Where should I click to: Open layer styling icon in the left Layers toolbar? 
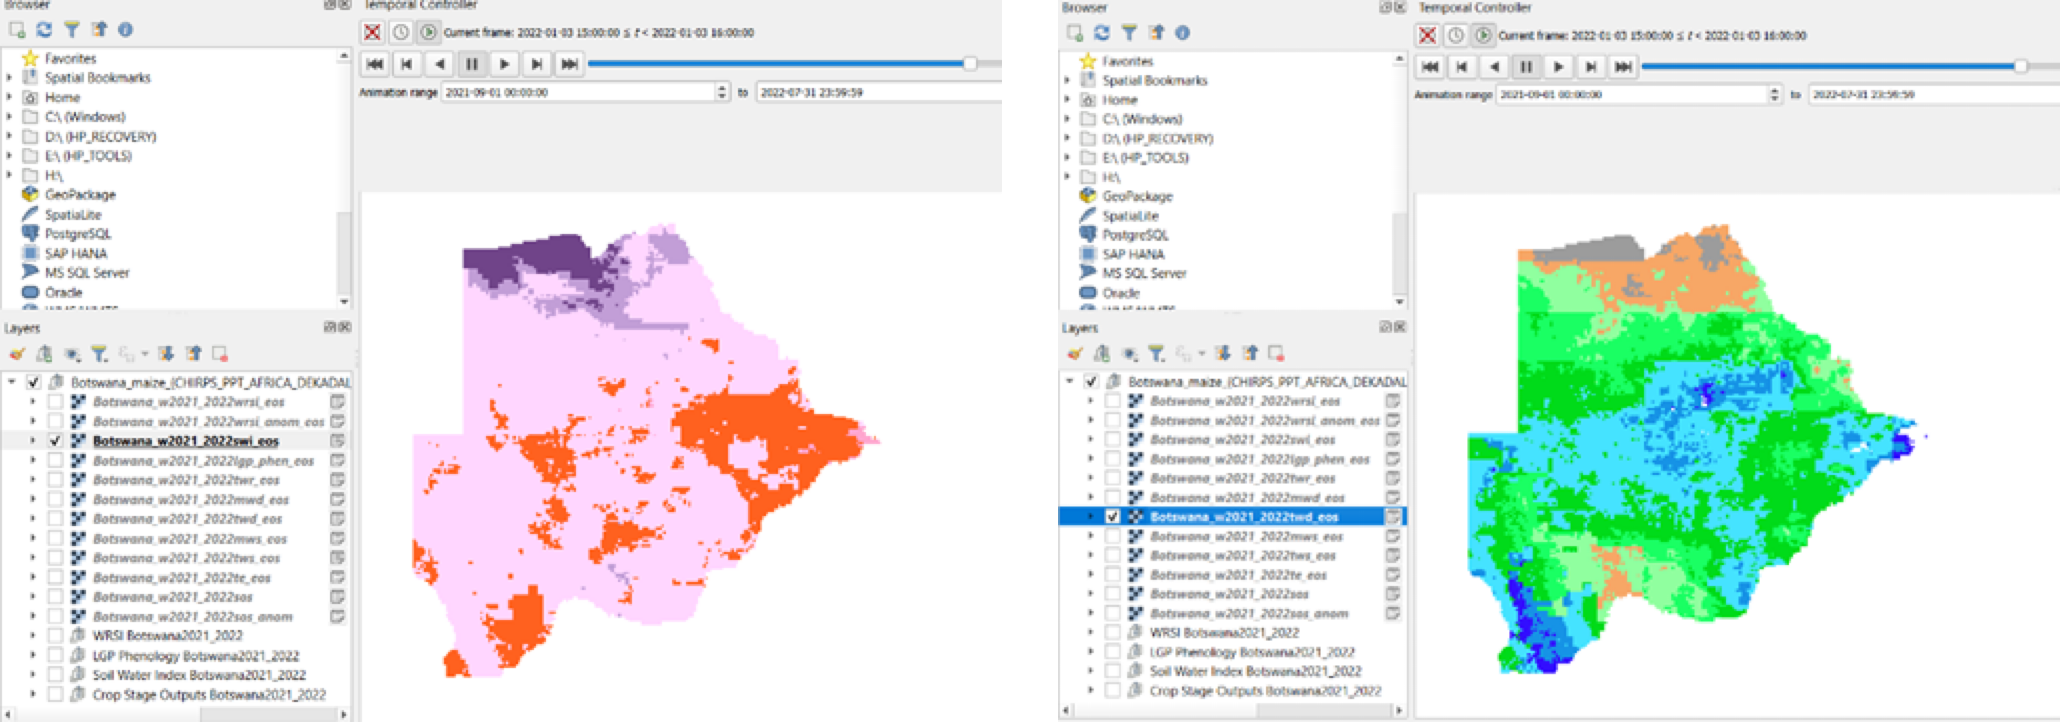tap(17, 354)
